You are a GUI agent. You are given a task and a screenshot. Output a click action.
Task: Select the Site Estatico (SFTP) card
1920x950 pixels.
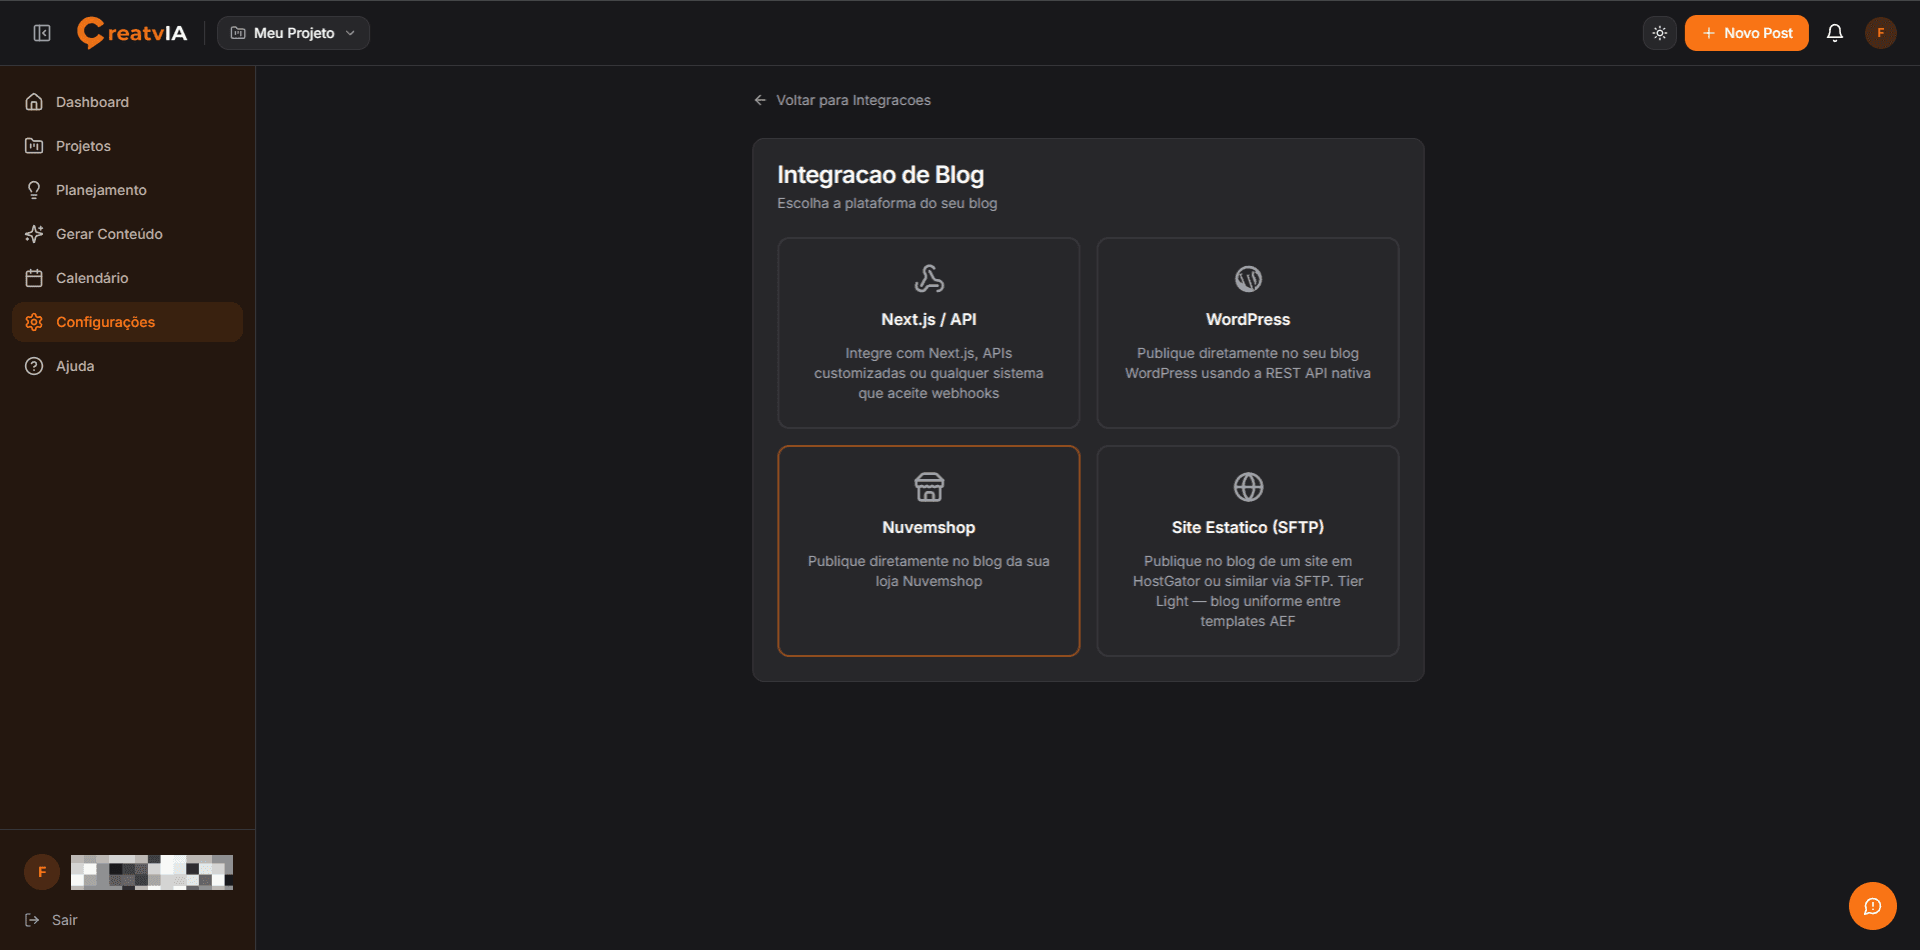(x=1248, y=551)
